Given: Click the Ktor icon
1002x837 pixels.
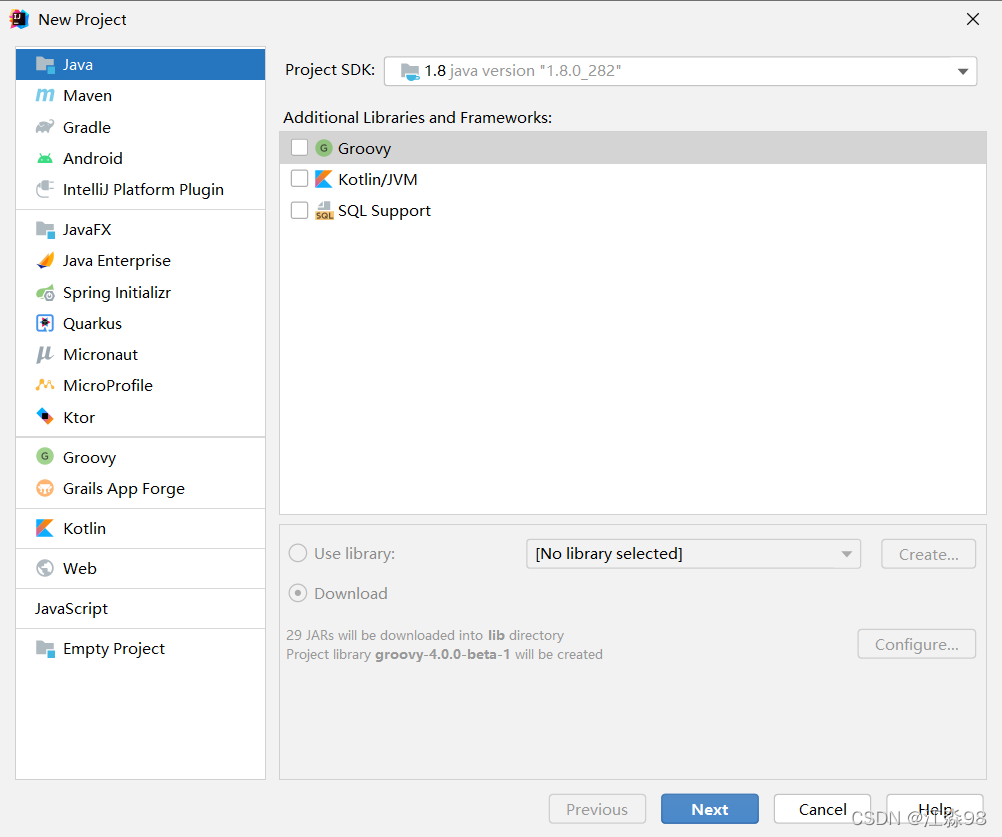Looking at the screenshot, I should [45, 417].
